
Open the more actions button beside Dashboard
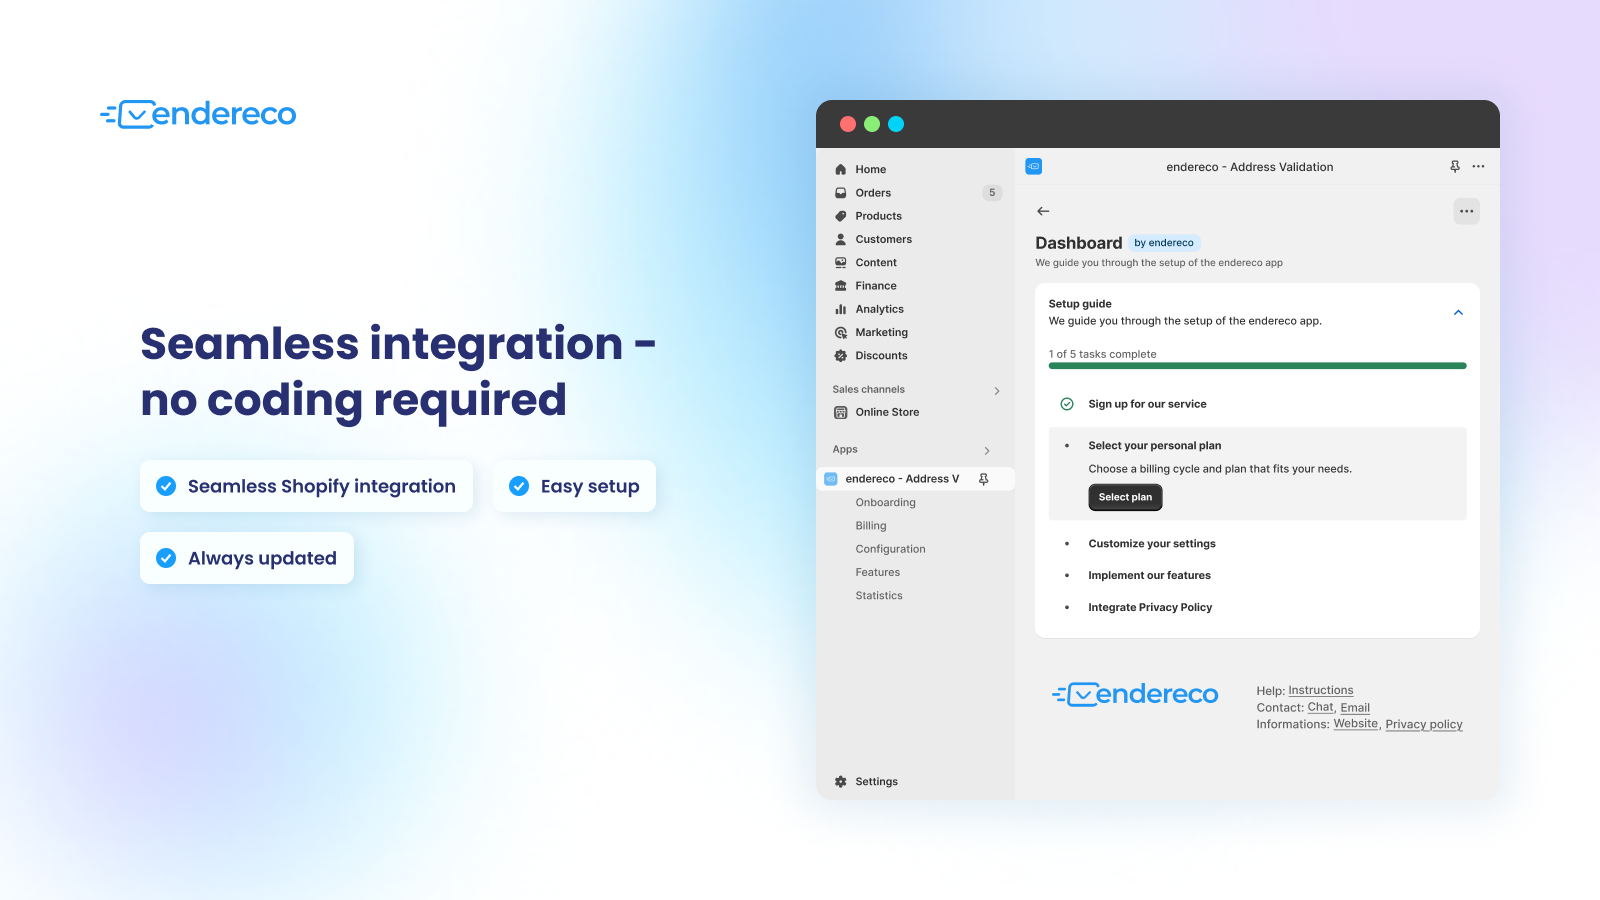(x=1466, y=211)
